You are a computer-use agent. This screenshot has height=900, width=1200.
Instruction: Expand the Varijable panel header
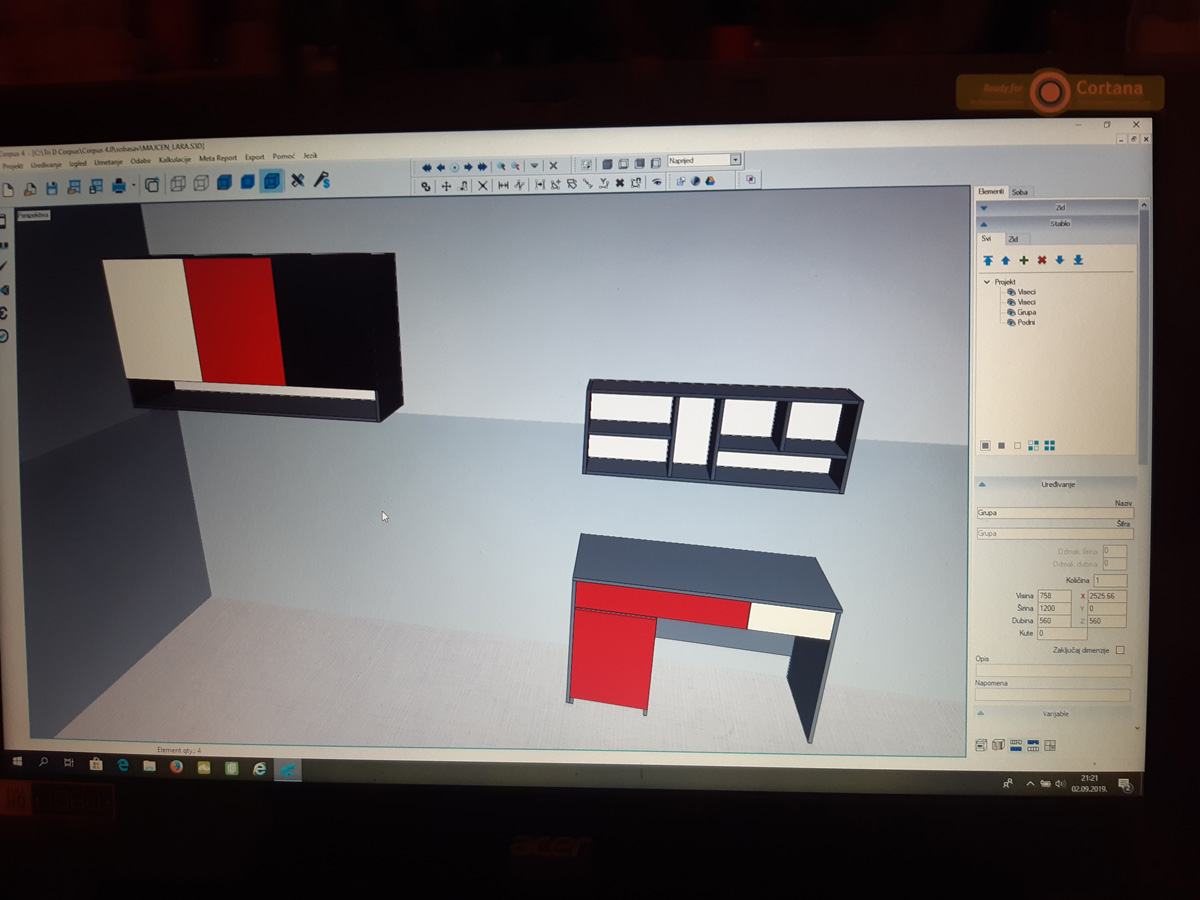pos(1055,713)
